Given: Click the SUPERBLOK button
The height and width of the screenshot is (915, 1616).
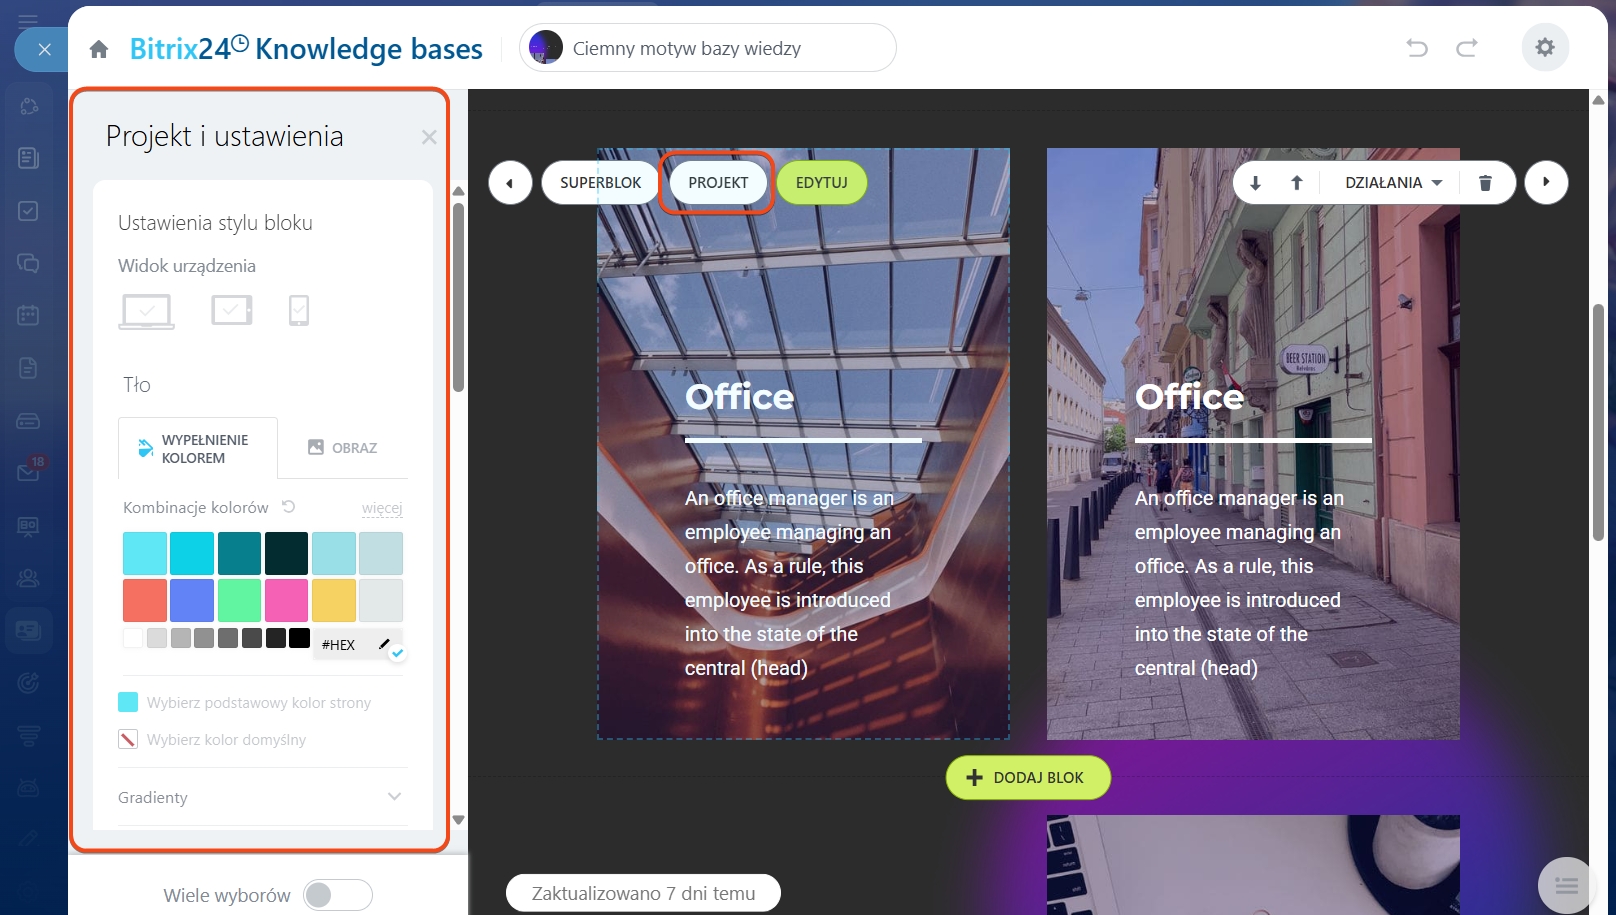Looking at the screenshot, I should point(601,183).
